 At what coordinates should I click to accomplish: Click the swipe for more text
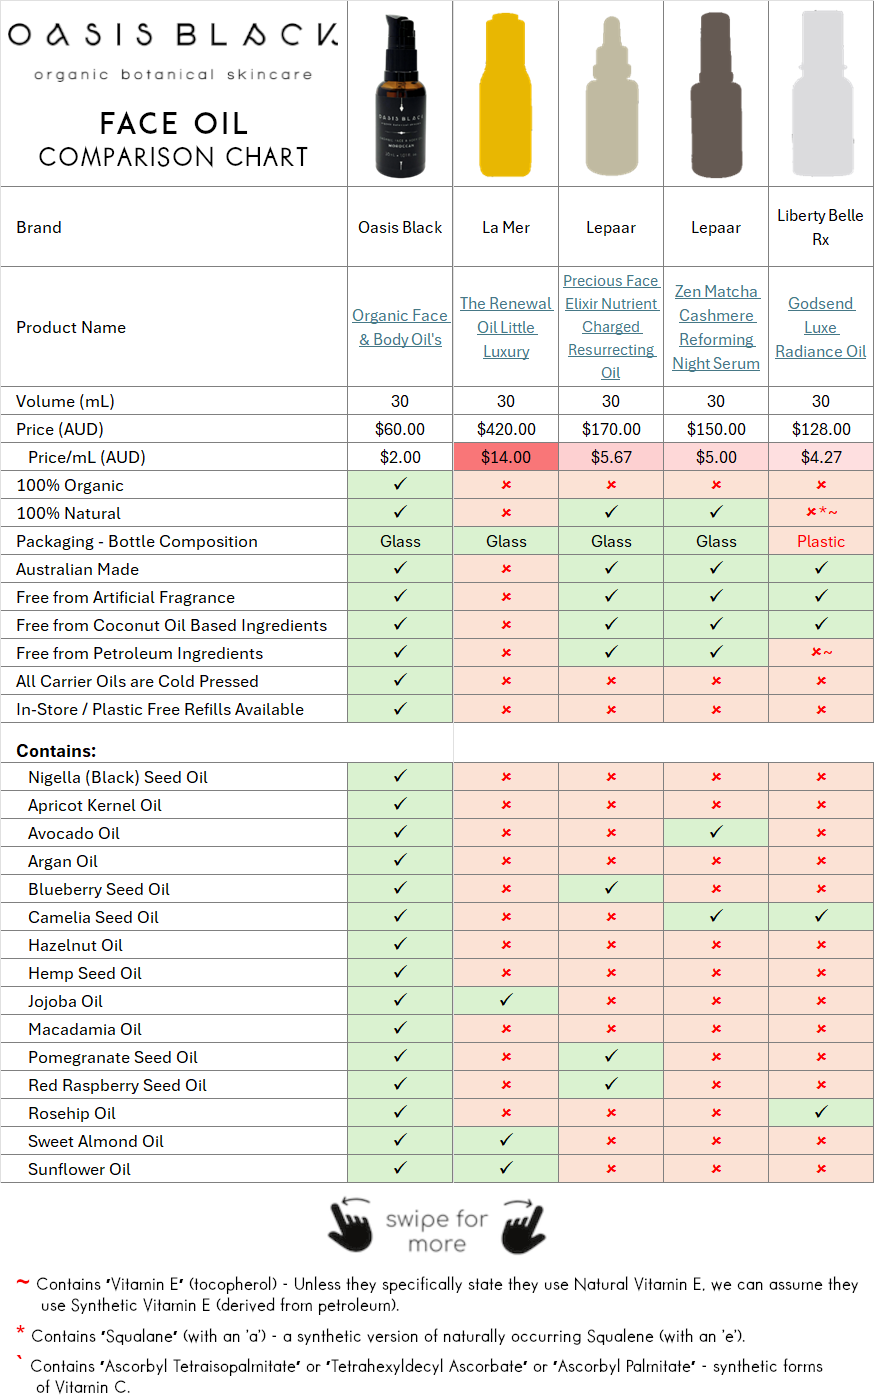tap(437, 1231)
